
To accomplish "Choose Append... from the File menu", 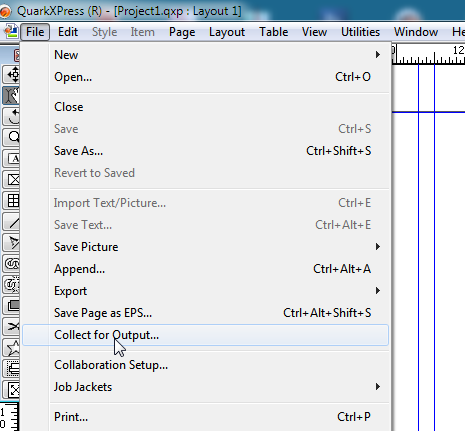I will pyautogui.click(x=205, y=269).
